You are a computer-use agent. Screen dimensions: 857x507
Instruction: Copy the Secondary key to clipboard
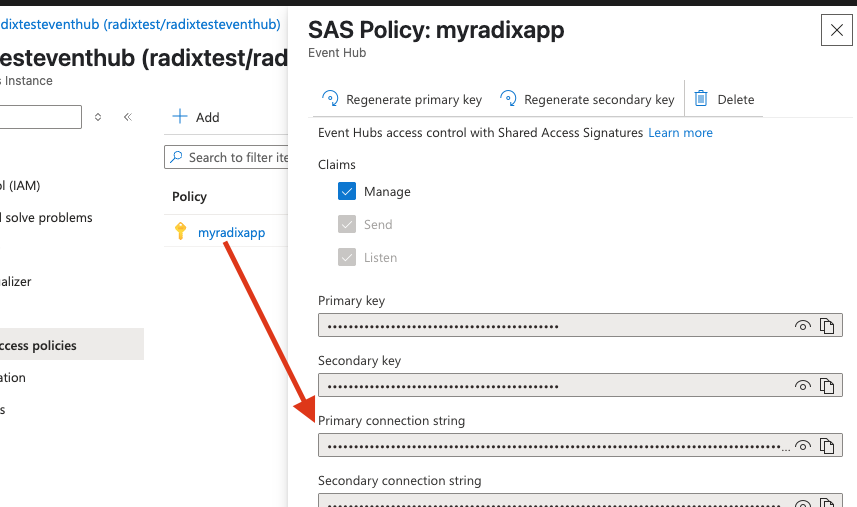click(827, 386)
